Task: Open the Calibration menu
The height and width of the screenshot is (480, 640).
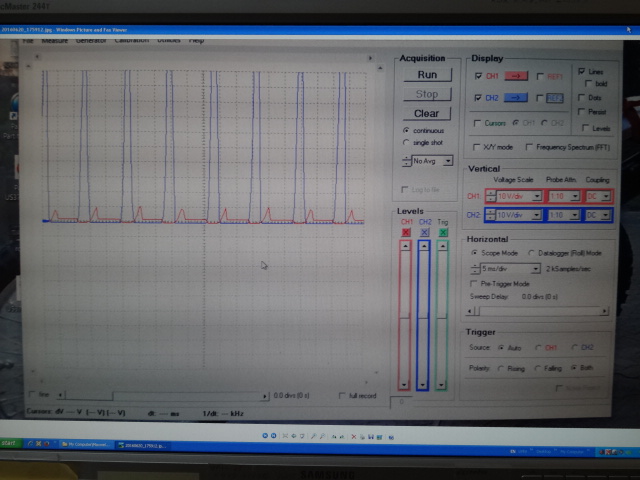Action: pyautogui.click(x=132, y=40)
